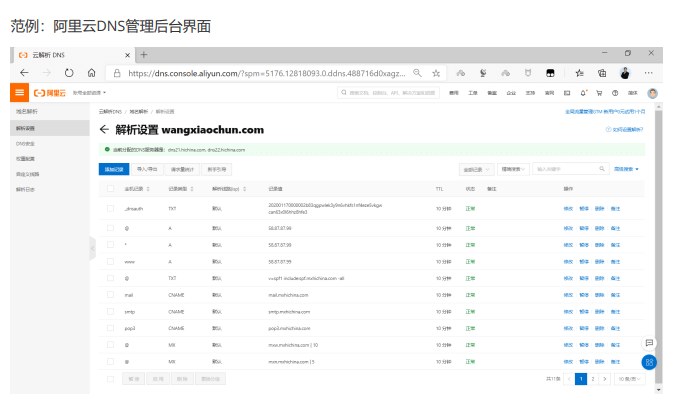Viewport: 678px width, 409px height.
Task: Open the feedback chat bubble icon
Action: point(649,343)
